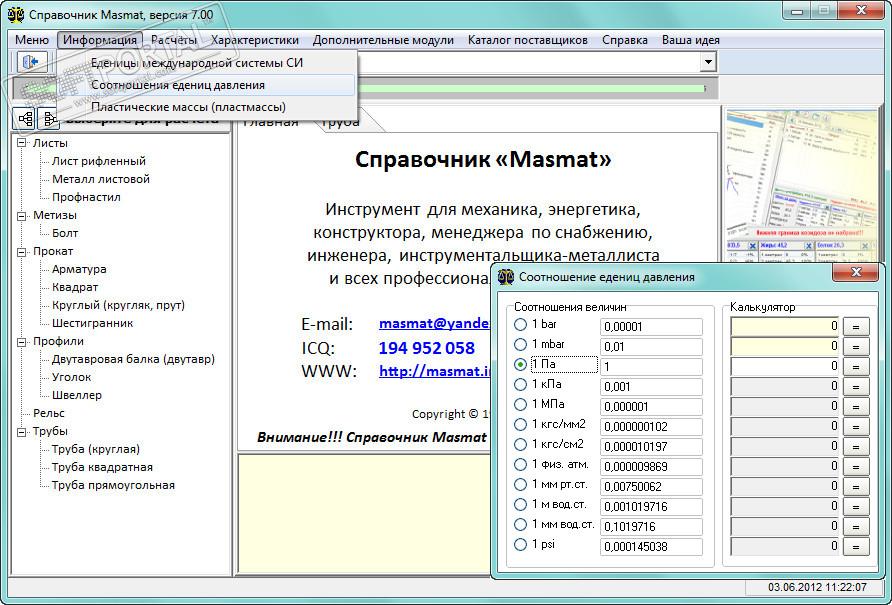Click the third calculator row equals button
This screenshot has width=892, height=605.
tap(856, 367)
